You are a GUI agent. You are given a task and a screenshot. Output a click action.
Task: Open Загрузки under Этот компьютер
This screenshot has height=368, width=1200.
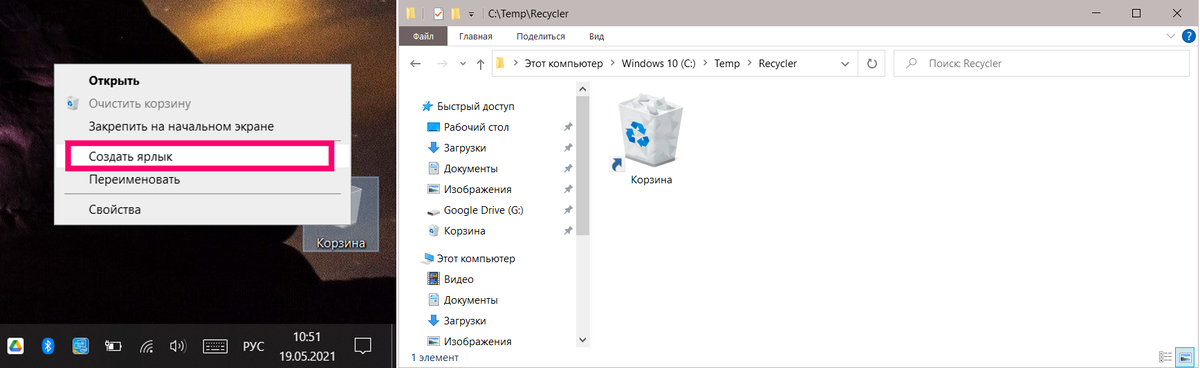pyautogui.click(x=464, y=321)
